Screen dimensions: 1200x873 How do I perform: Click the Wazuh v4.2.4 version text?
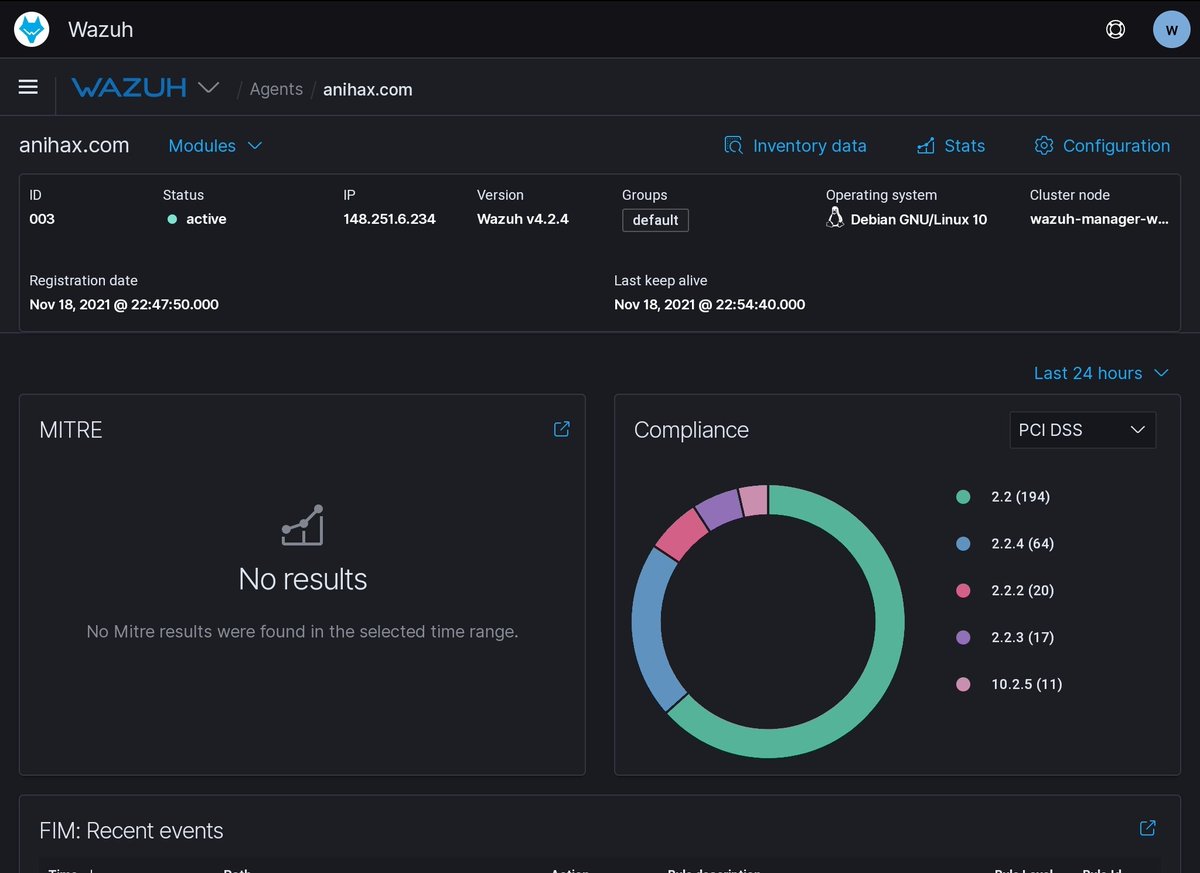[x=523, y=219]
